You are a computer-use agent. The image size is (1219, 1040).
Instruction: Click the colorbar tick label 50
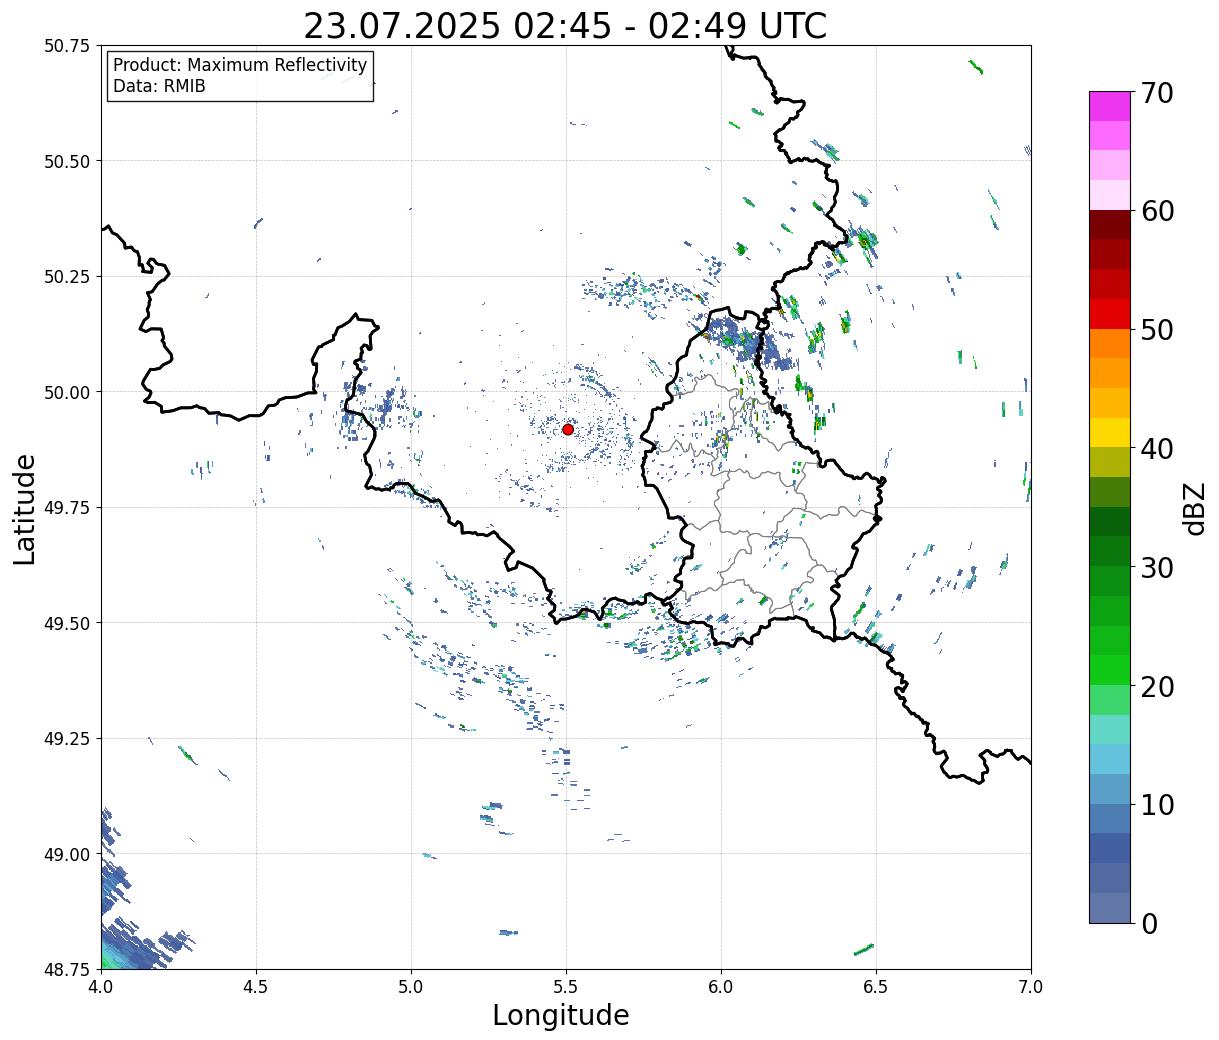pos(1157,330)
